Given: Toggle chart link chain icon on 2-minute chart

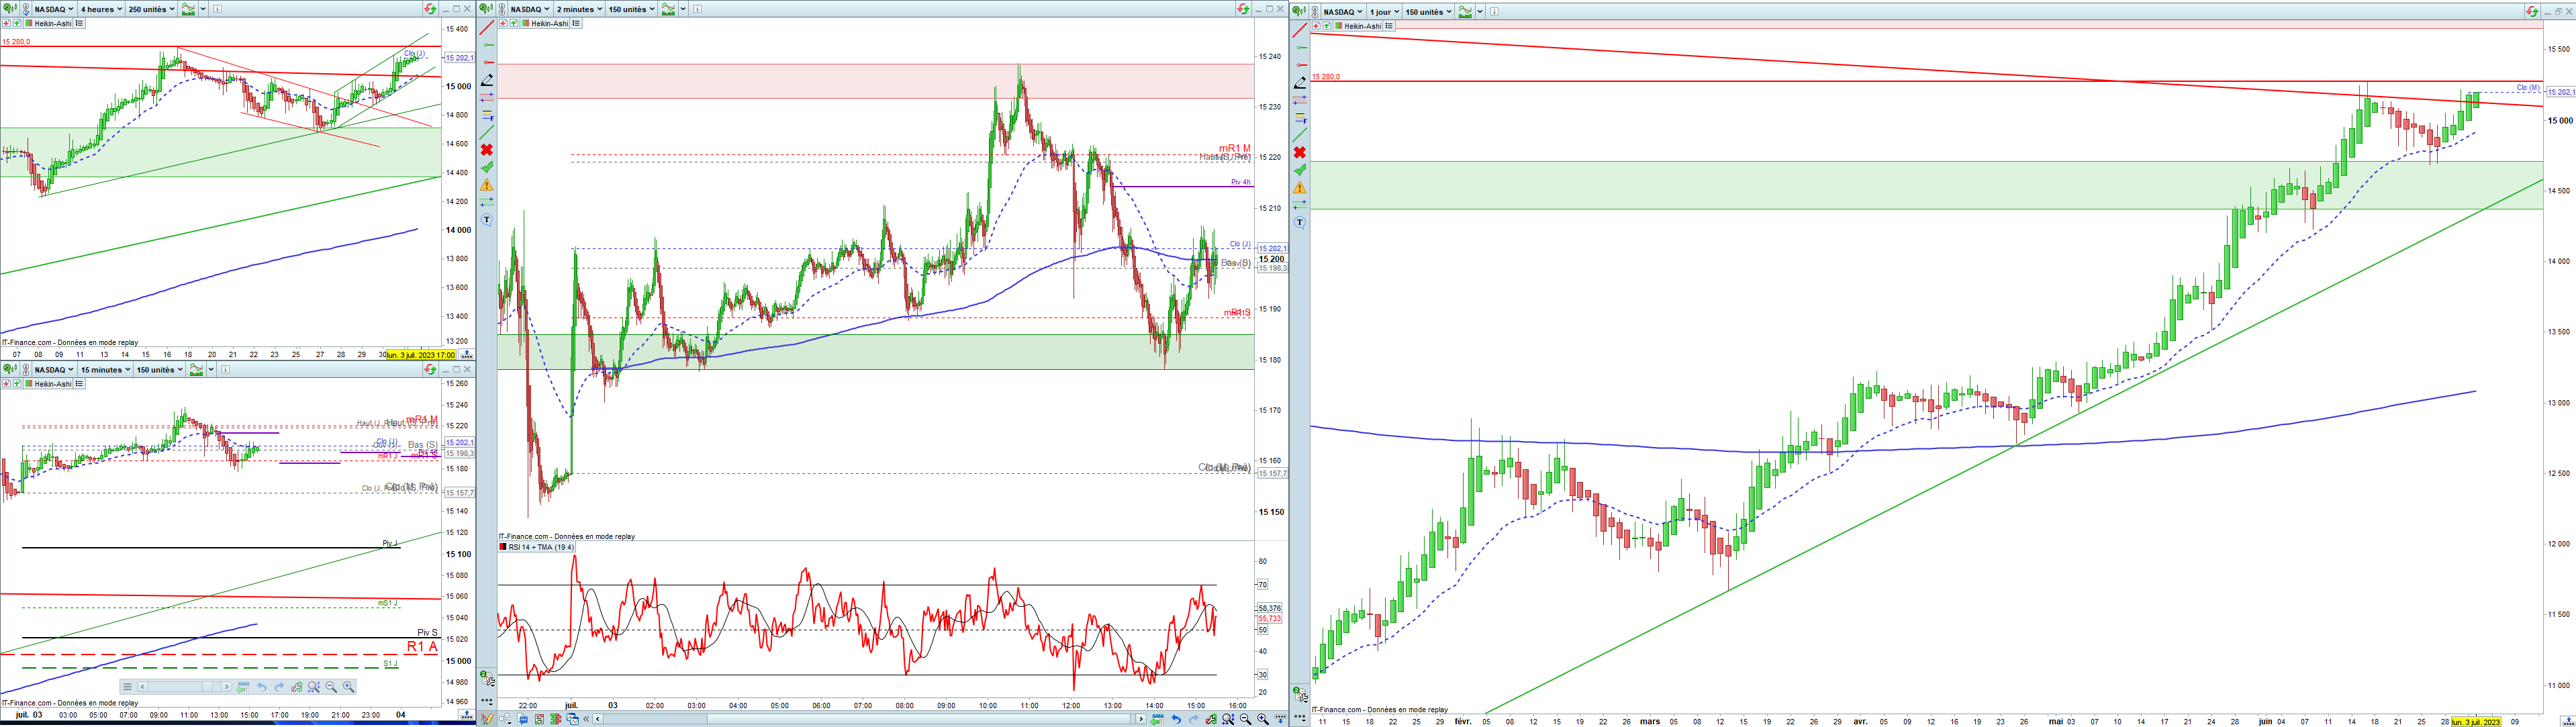Looking at the screenshot, I should pos(502,9).
